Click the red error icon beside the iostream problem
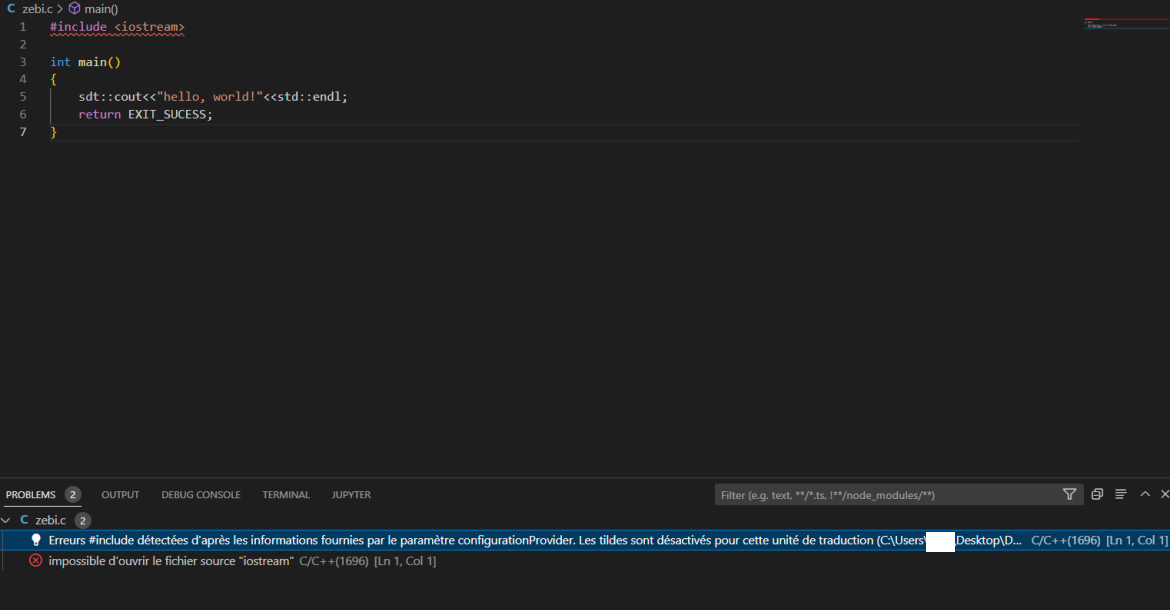Viewport: 1172px width, 610px height. click(36, 561)
